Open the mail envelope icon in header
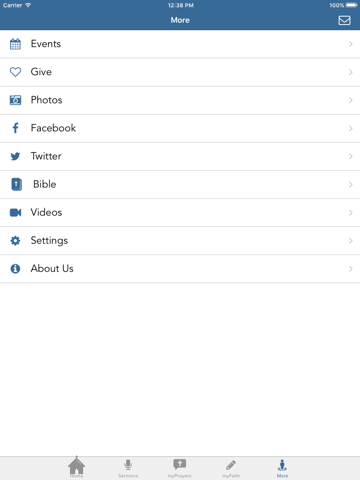360x480 pixels. (x=344, y=20)
